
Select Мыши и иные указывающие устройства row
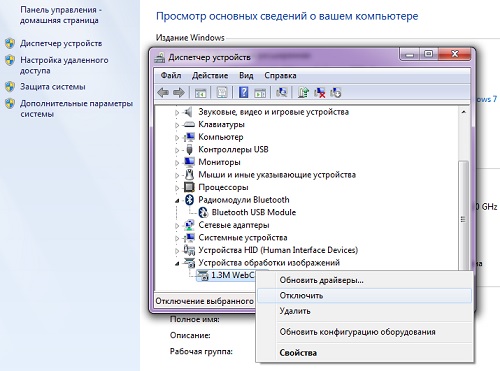(277, 175)
